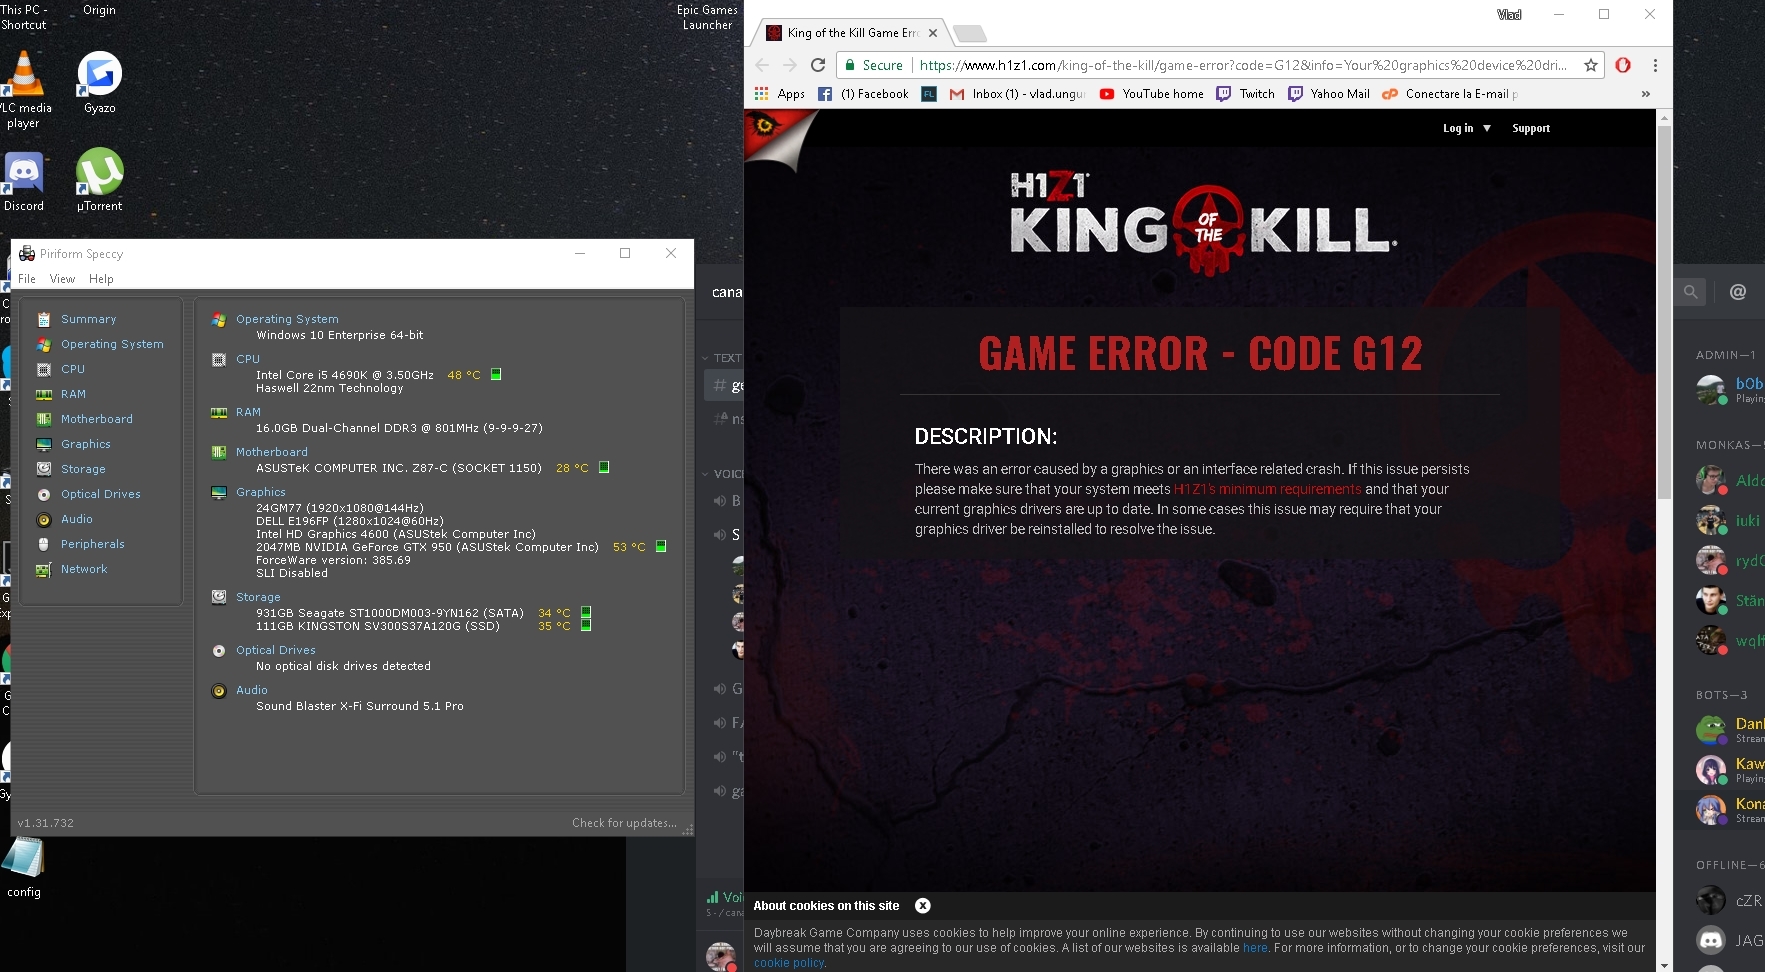Click the Opera extension icon in Chrome

click(1623, 65)
